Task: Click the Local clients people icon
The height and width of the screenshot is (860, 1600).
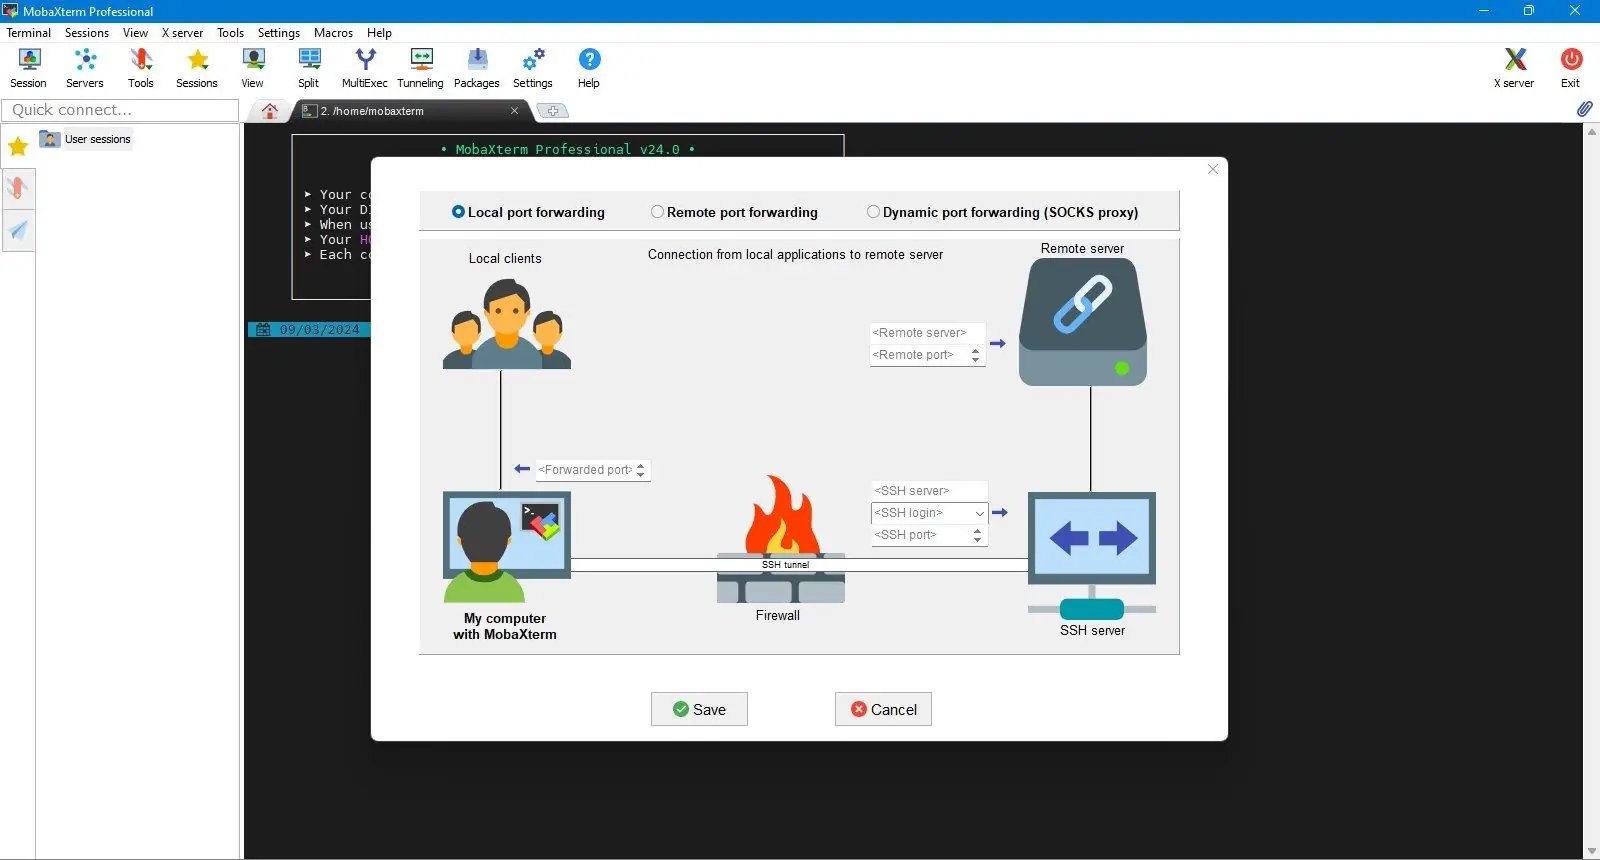Action: coord(507,324)
